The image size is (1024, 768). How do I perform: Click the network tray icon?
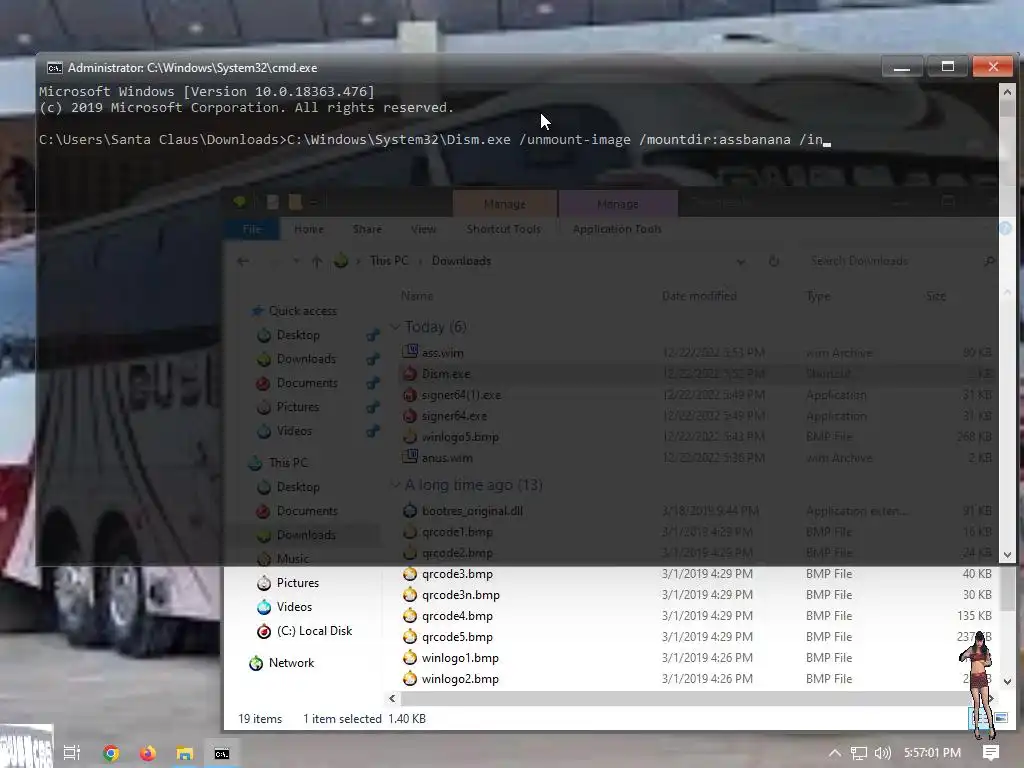859,753
